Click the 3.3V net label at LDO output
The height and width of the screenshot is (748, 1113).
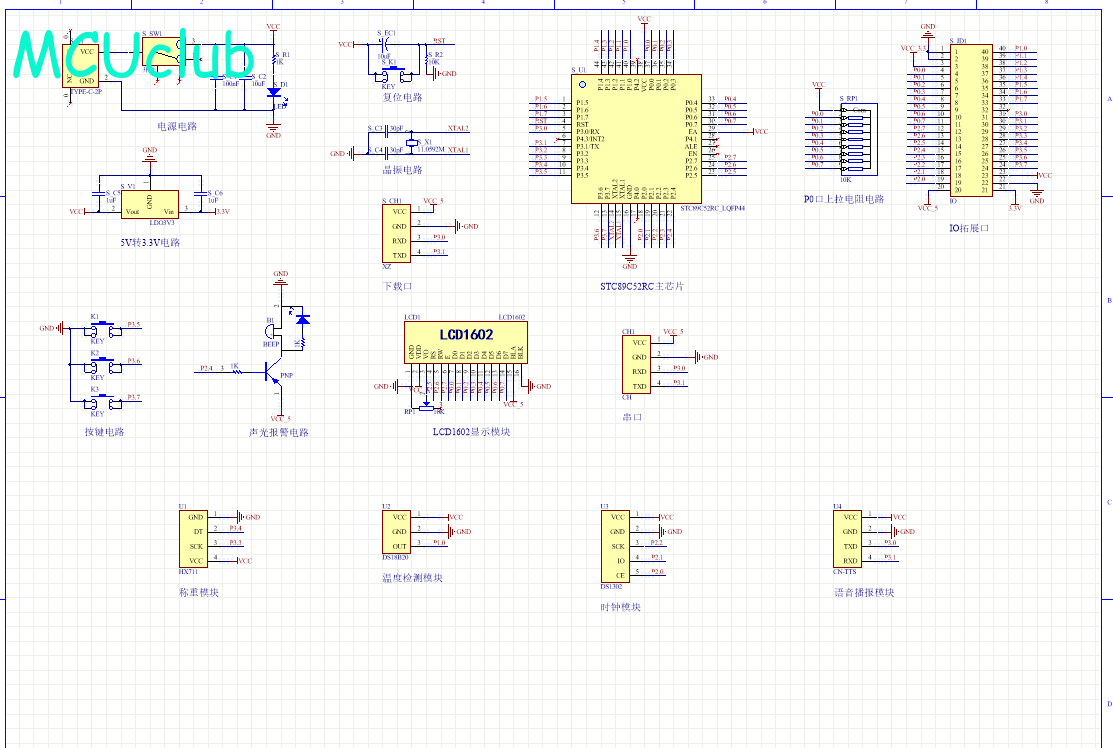(x=222, y=211)
